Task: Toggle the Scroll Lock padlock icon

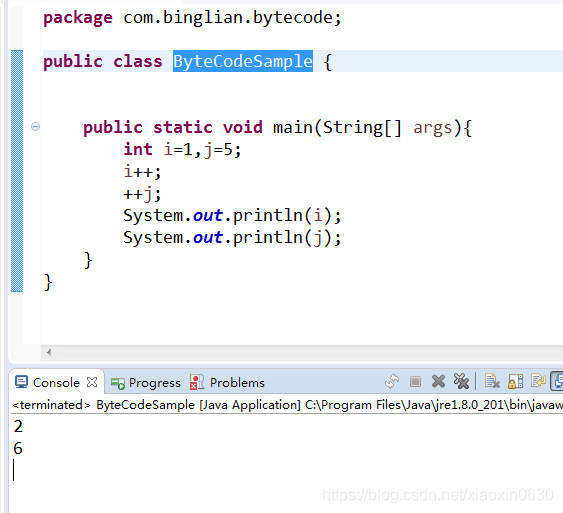Action: [x=515, y=382]
